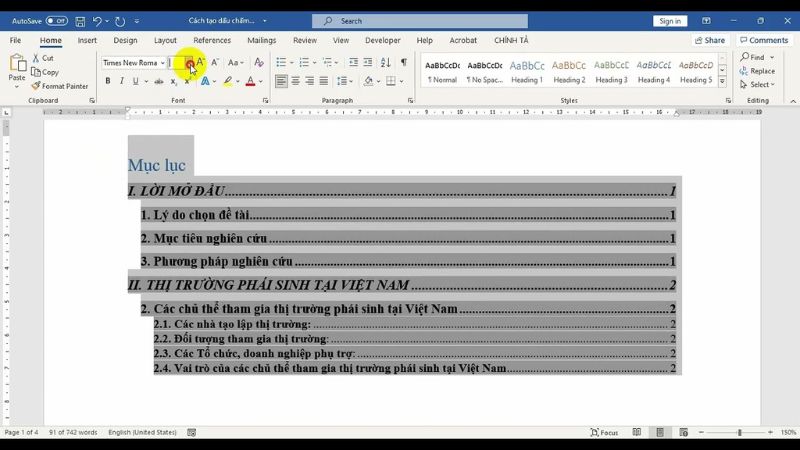
Task: Click the Sort icon in Paragraph group
Action: 386,62
